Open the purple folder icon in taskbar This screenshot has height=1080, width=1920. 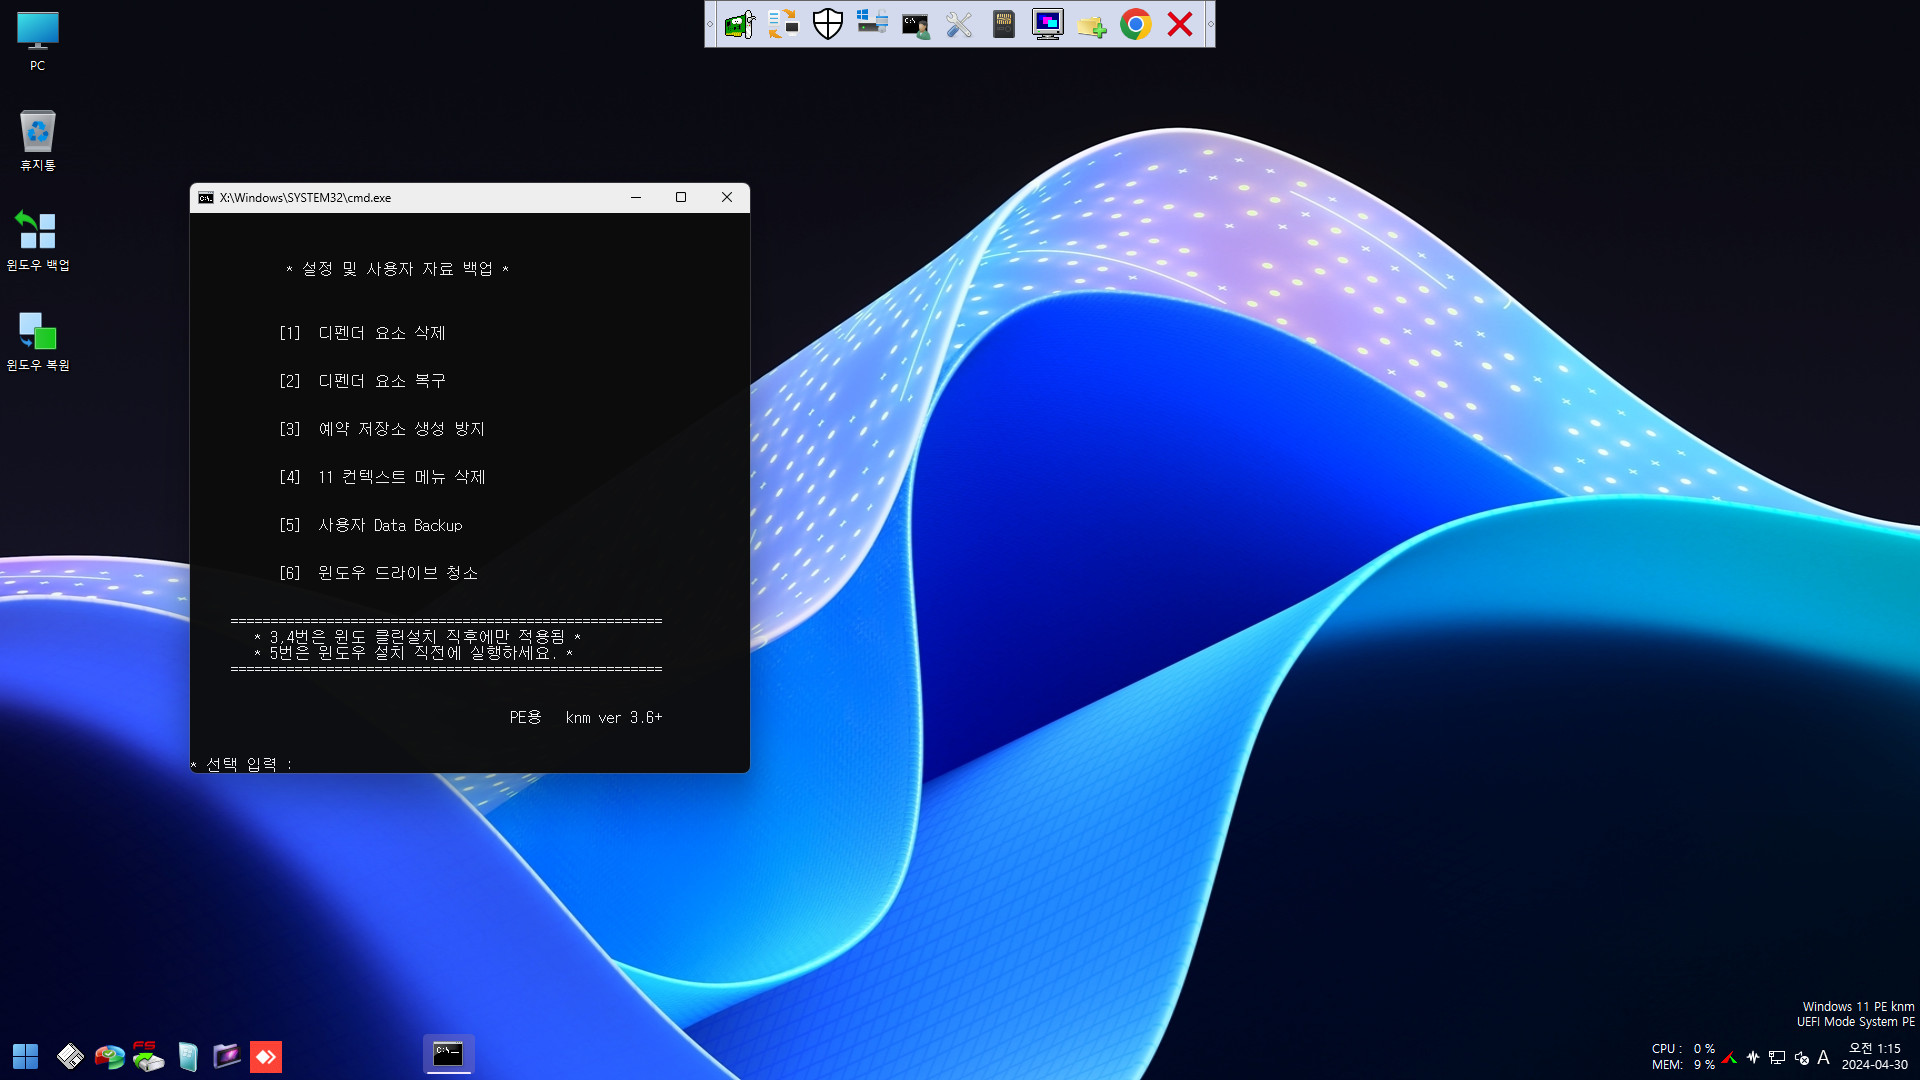pos(227,1056)
